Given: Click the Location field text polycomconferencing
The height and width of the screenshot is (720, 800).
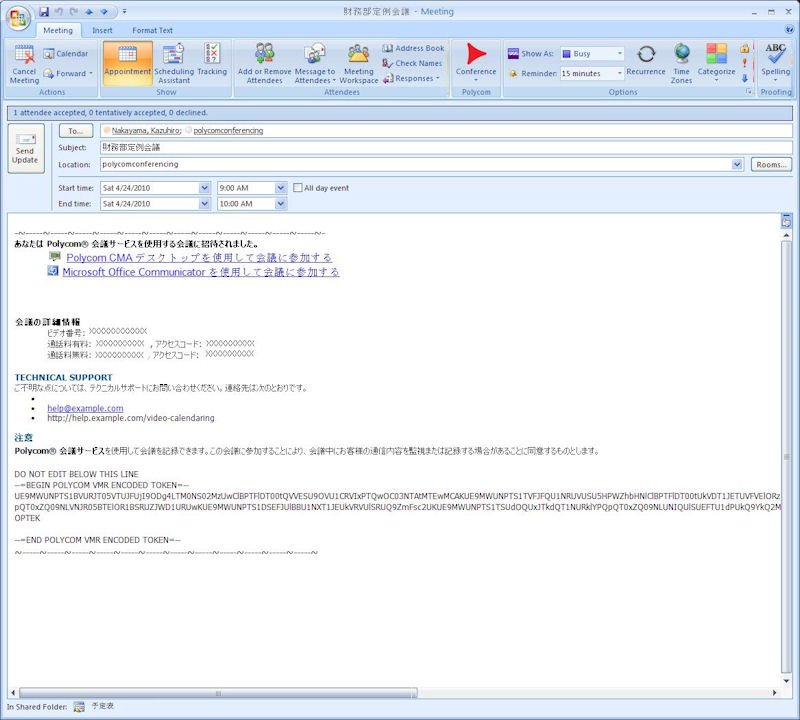Looking at the screenshot, I should (140, 164).
